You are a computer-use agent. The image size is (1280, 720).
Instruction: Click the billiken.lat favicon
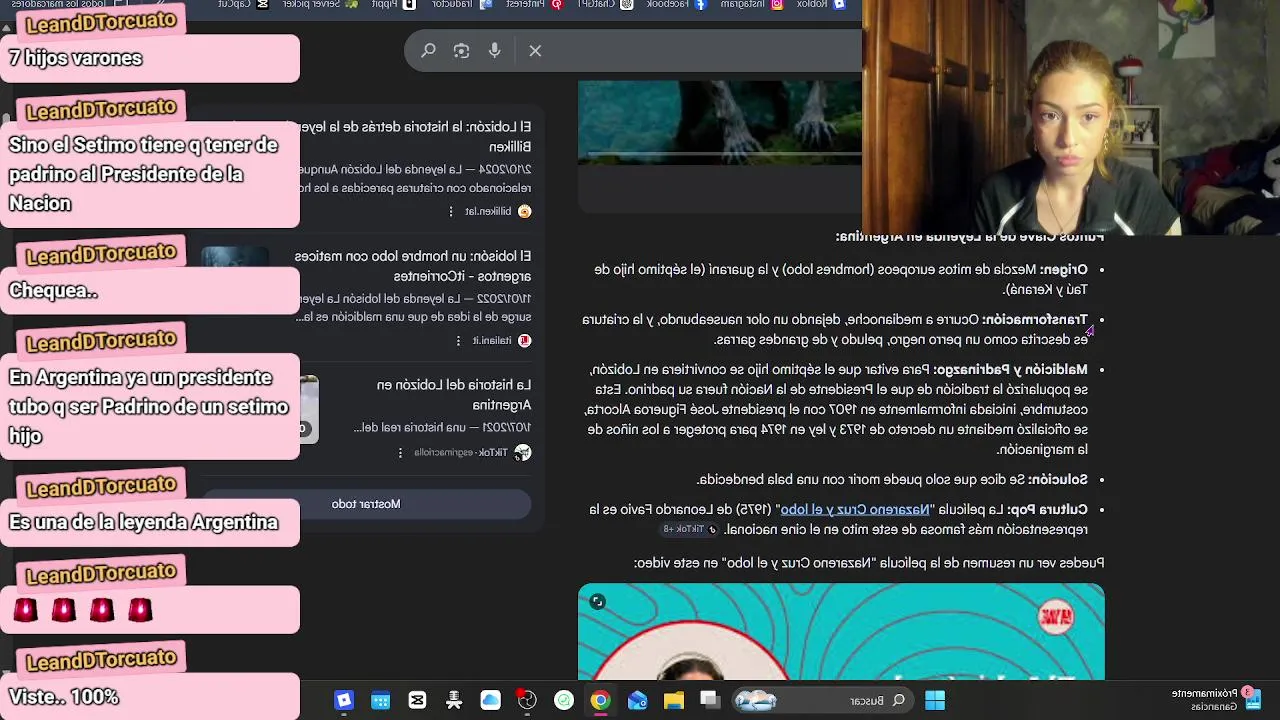click(x=524, y=211)
